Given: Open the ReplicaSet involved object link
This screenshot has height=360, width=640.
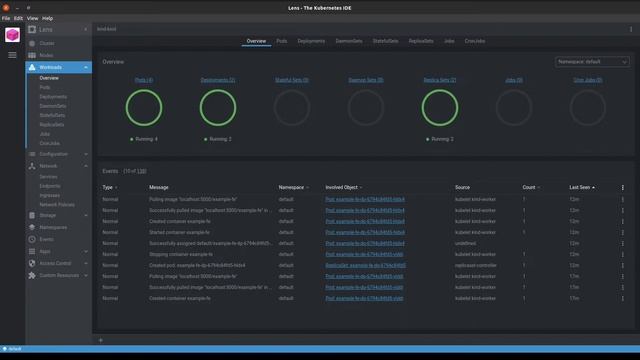Looking at the screenshot, I should [x=366, y=265].
